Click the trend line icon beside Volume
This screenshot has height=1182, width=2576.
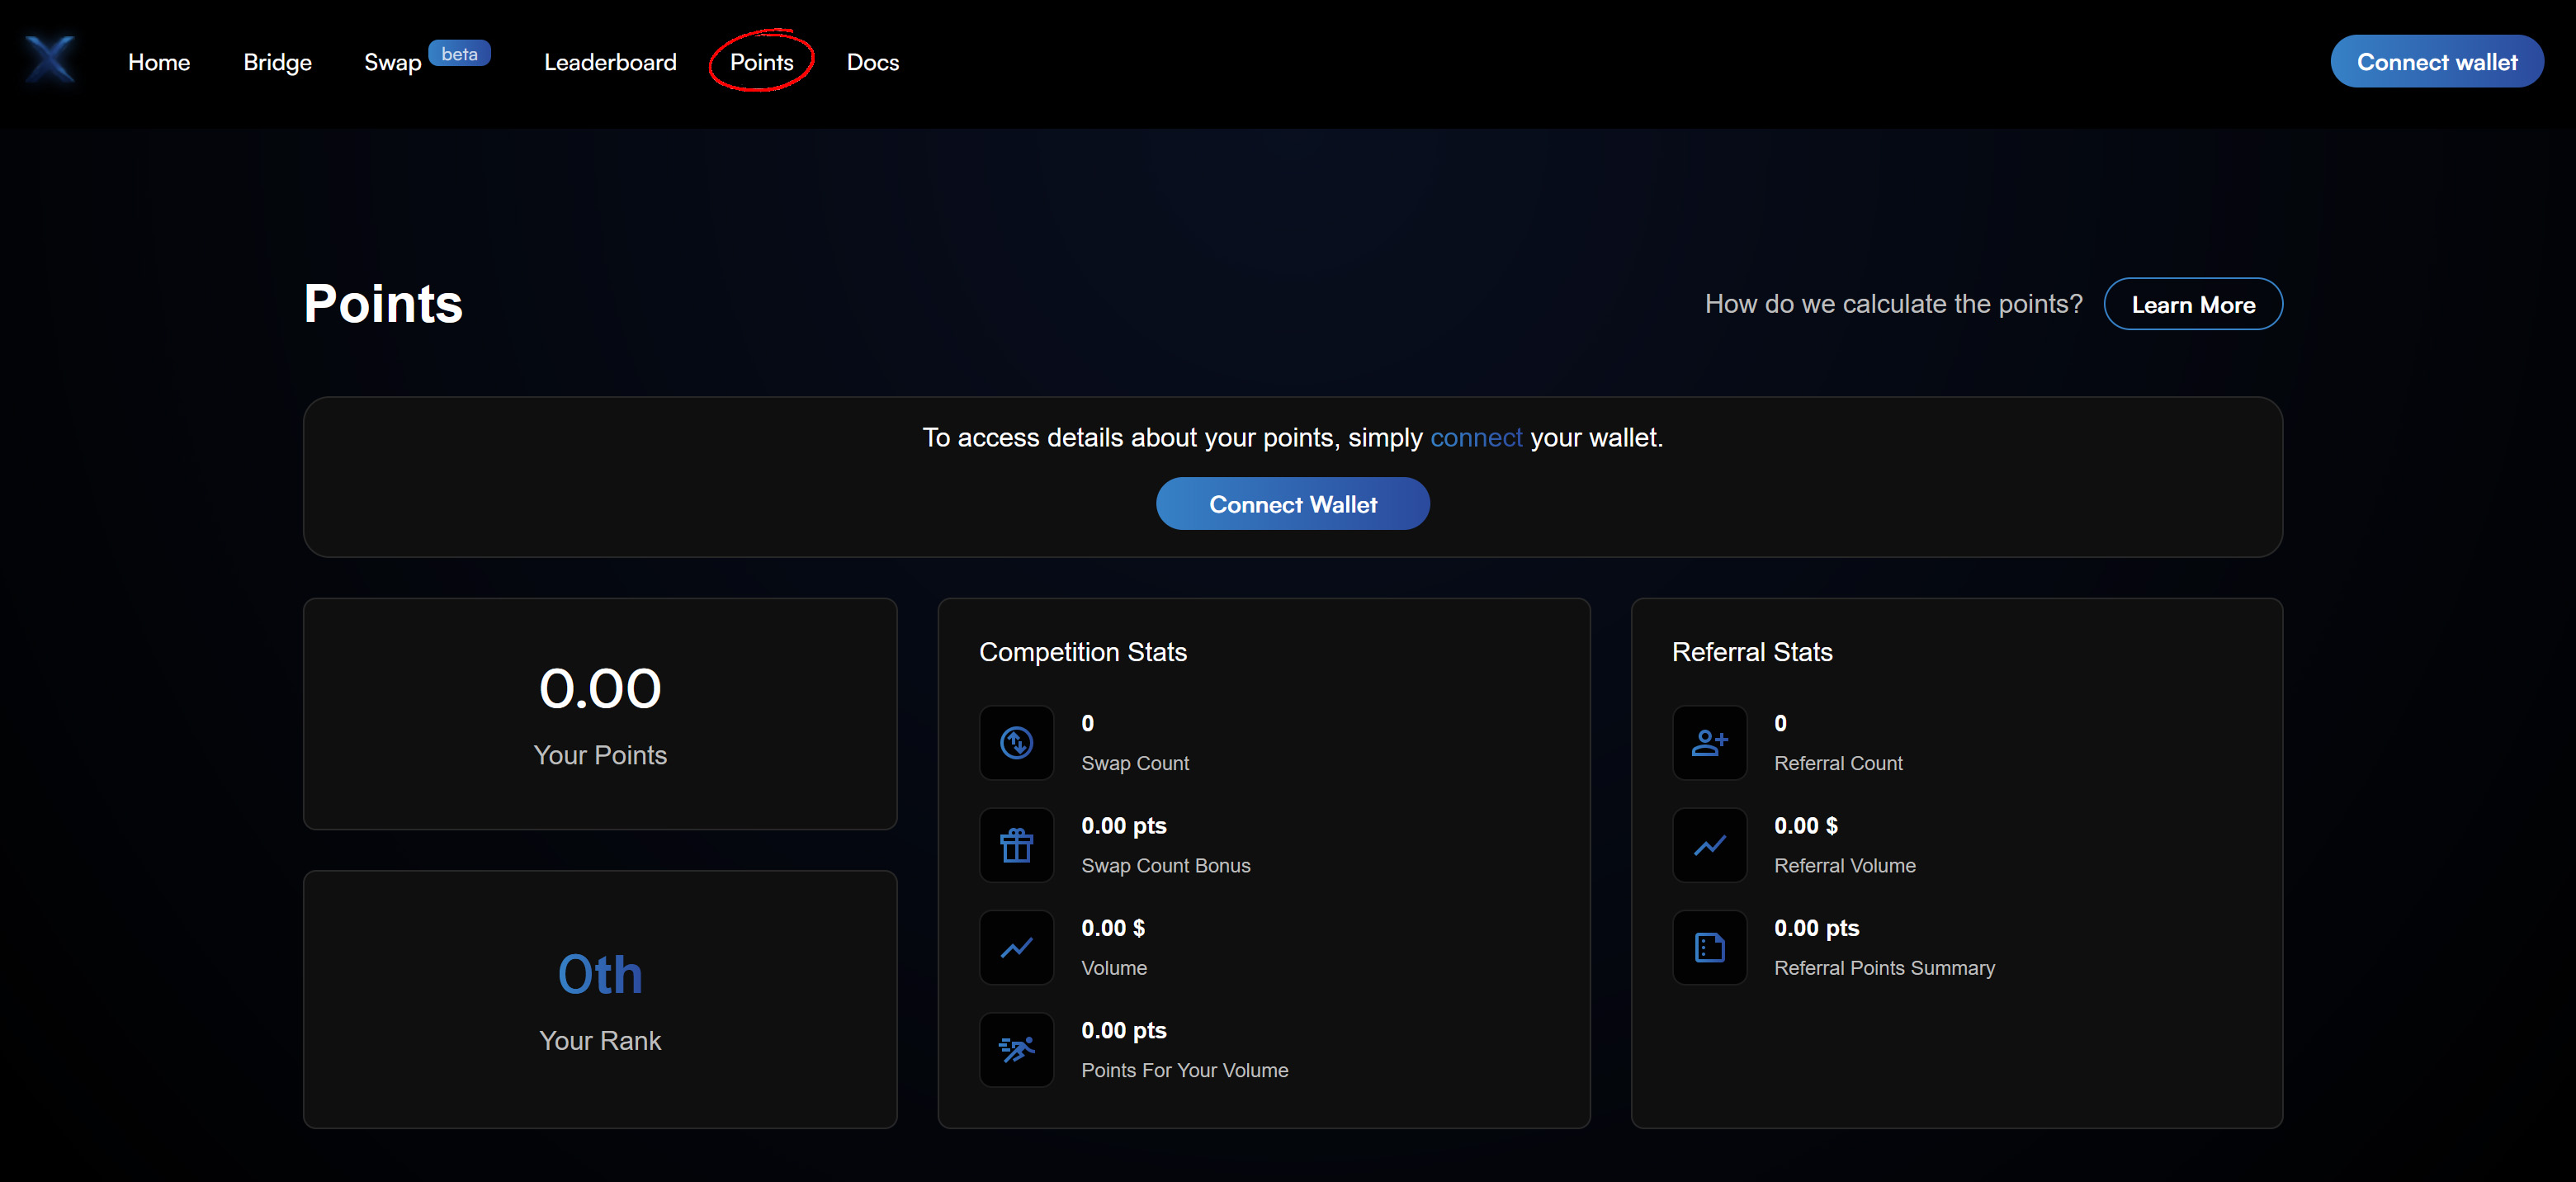coord(1016,947)
